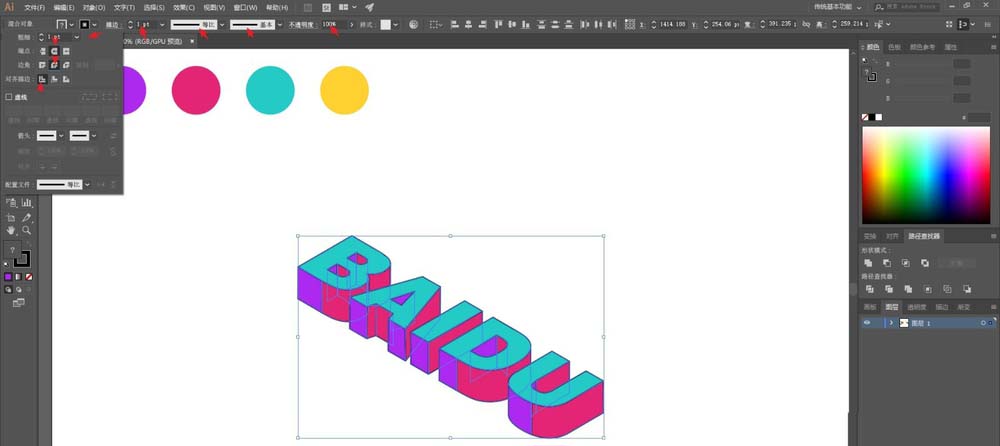Click the Exclude shape mode icon
The image size is (1000, 446).
(x=925, y=263)
